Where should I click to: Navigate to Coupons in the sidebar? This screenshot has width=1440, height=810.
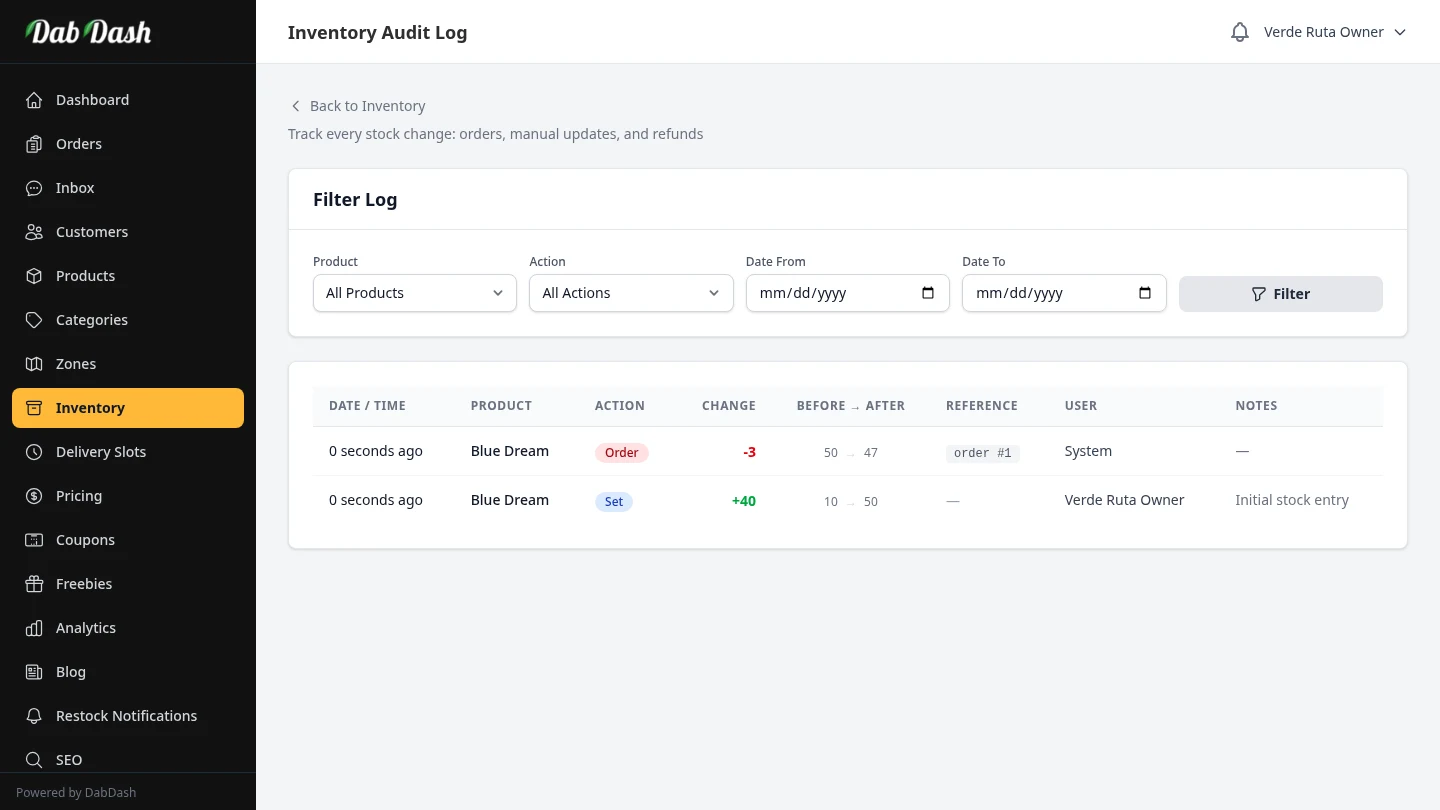pos(85,540)
